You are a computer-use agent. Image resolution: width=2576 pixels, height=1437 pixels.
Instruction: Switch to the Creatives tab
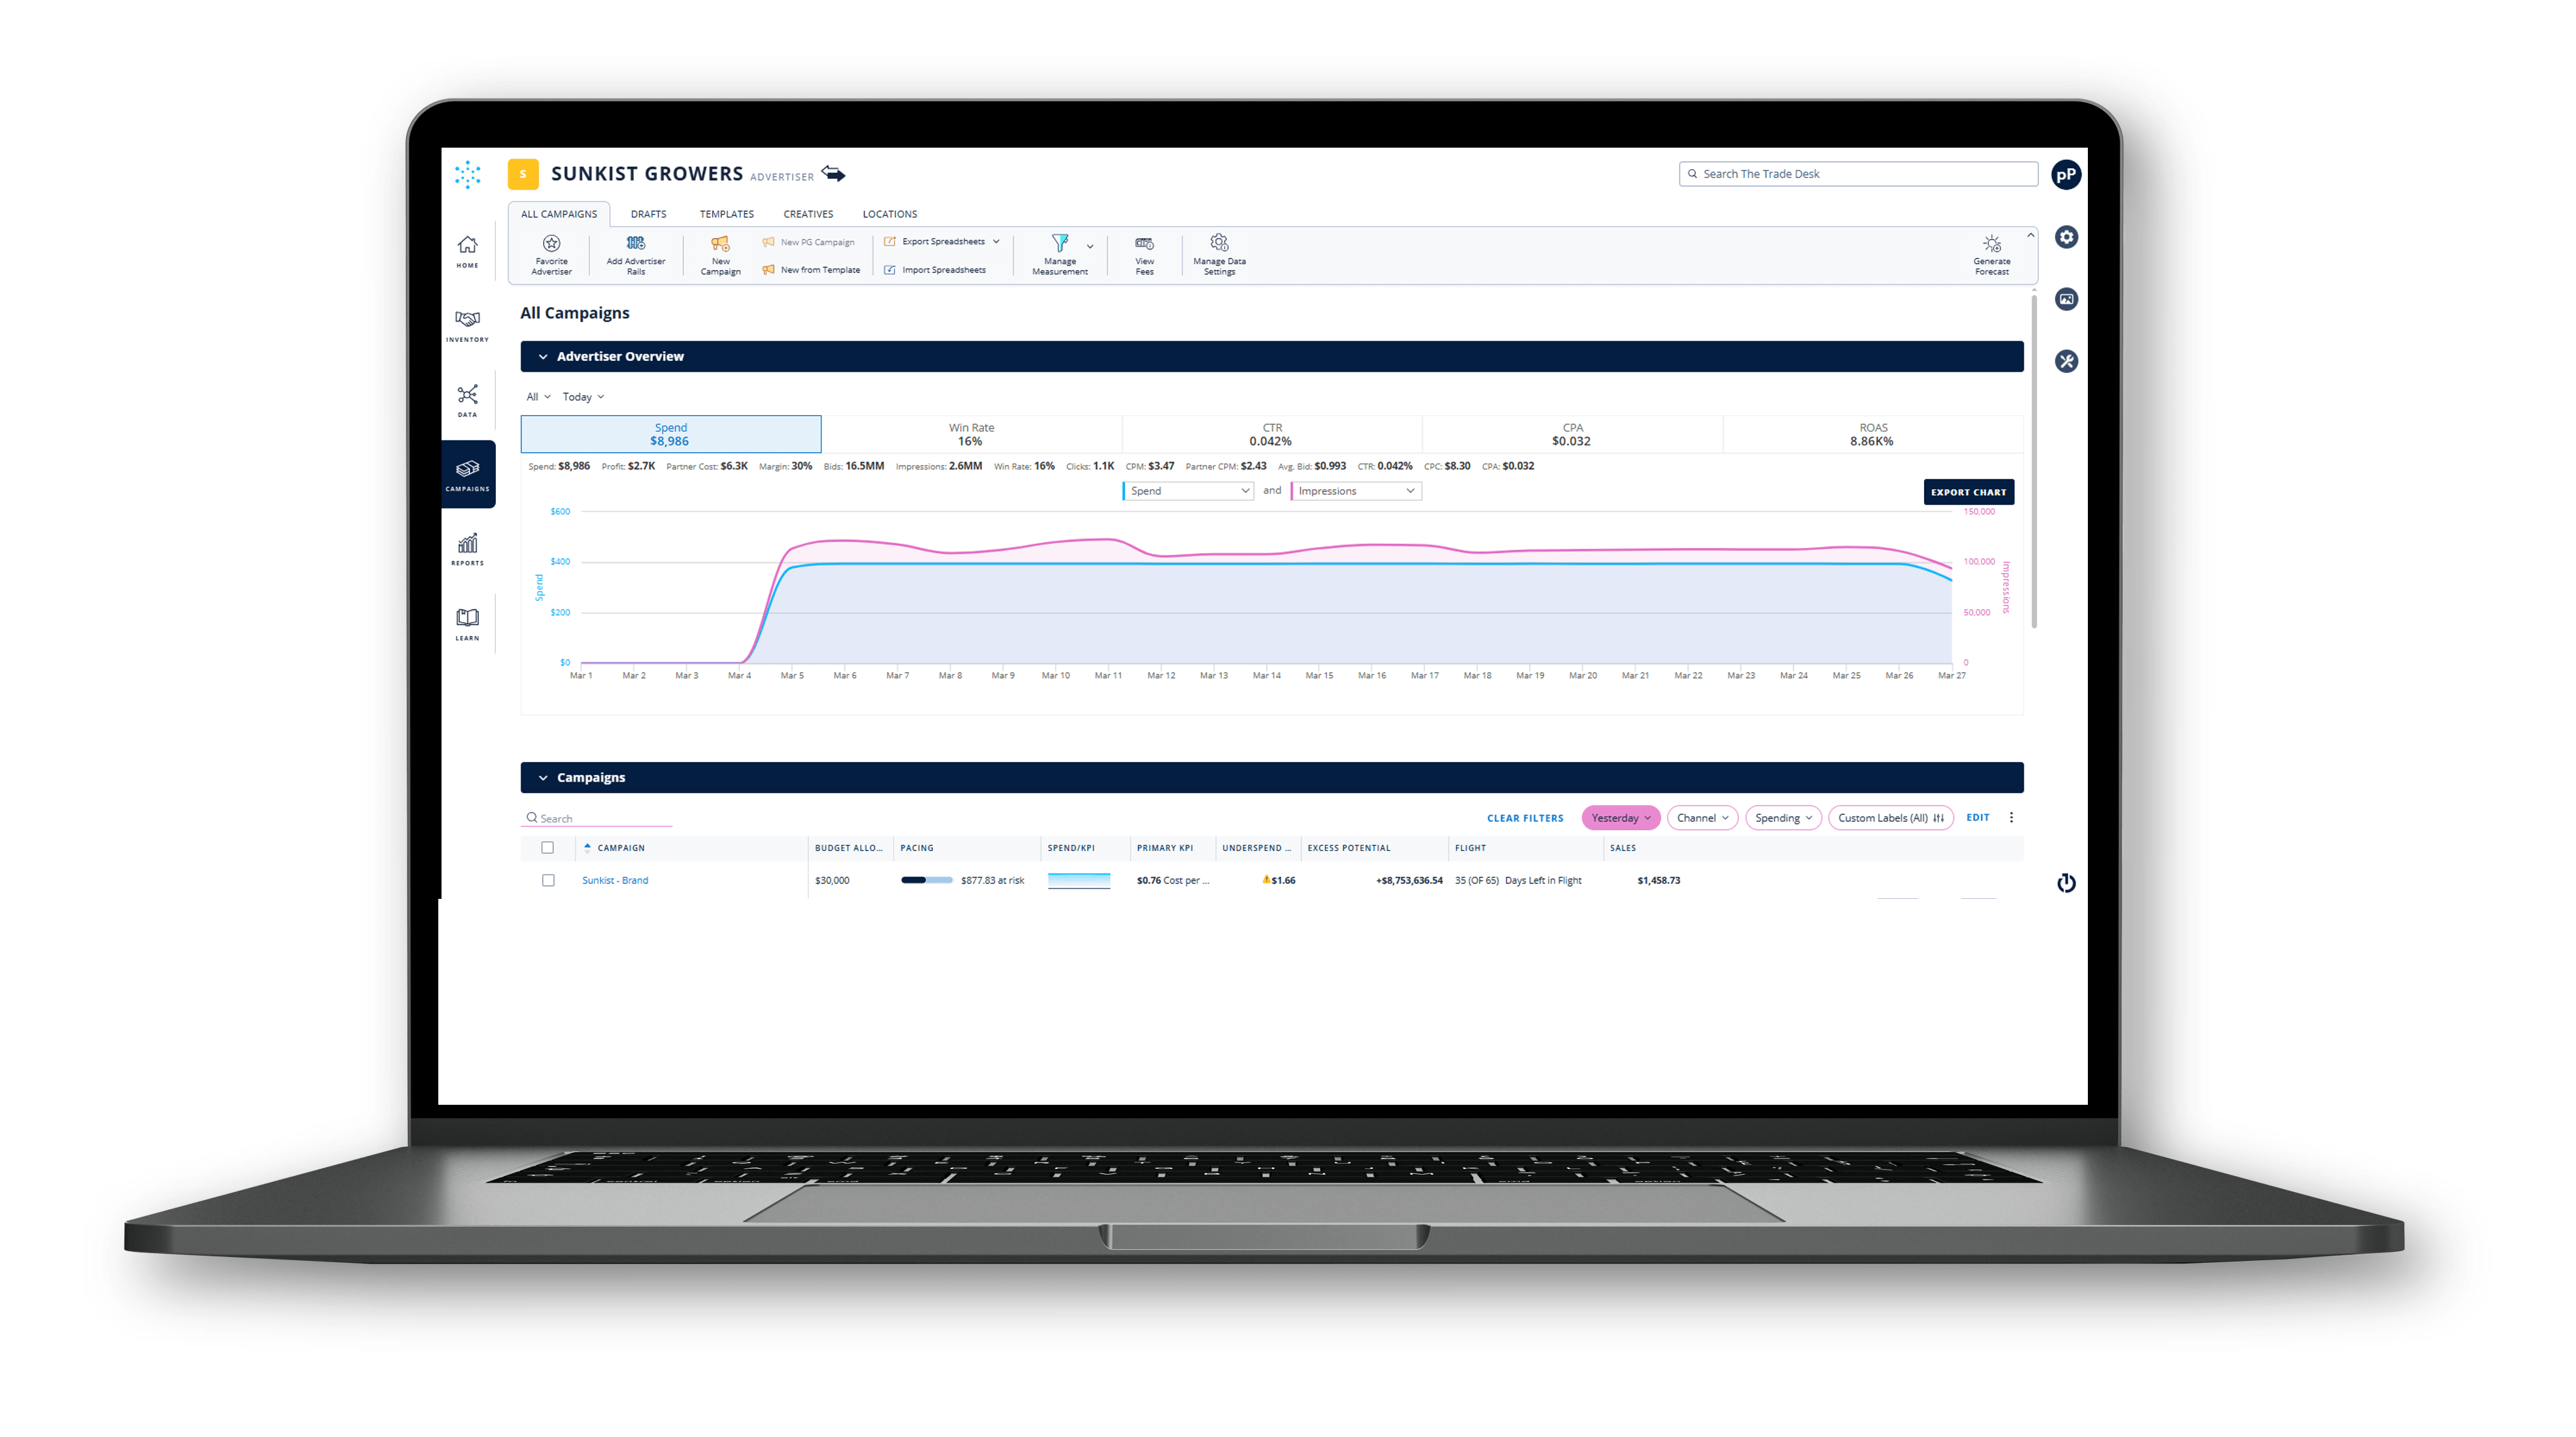pos(808,214)
